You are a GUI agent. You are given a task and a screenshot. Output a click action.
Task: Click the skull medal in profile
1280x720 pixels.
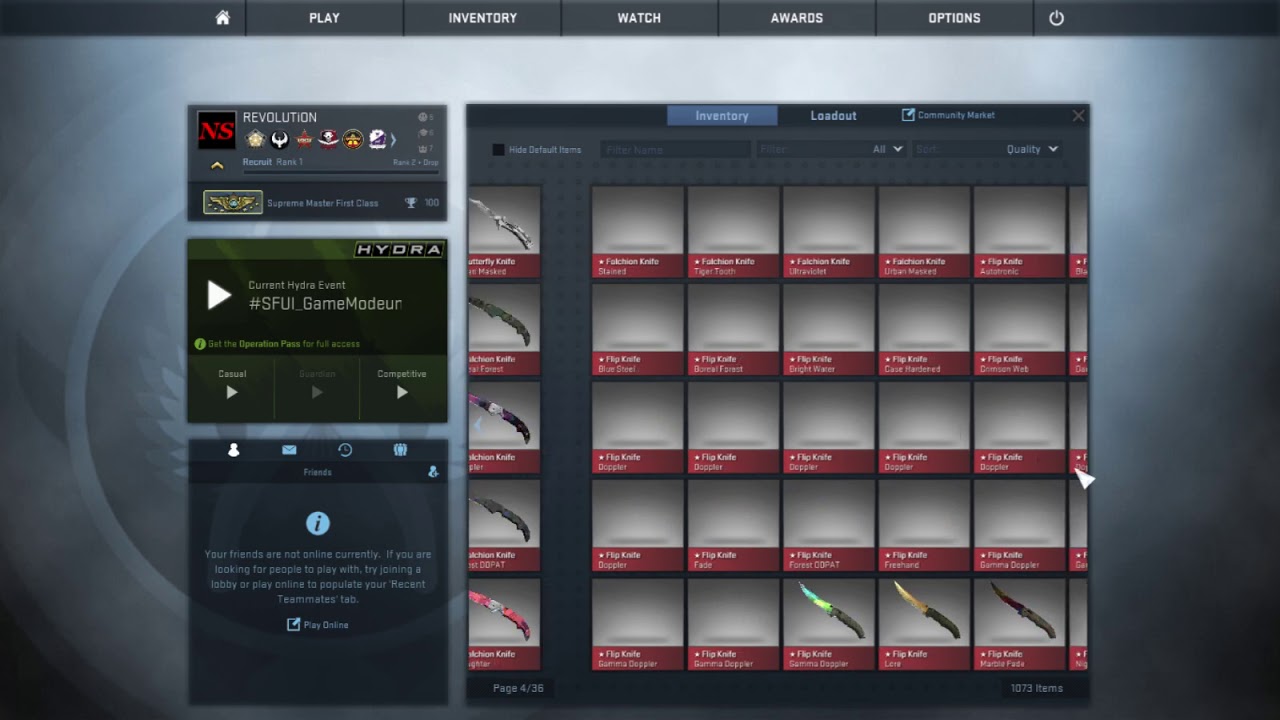[329, 140]
